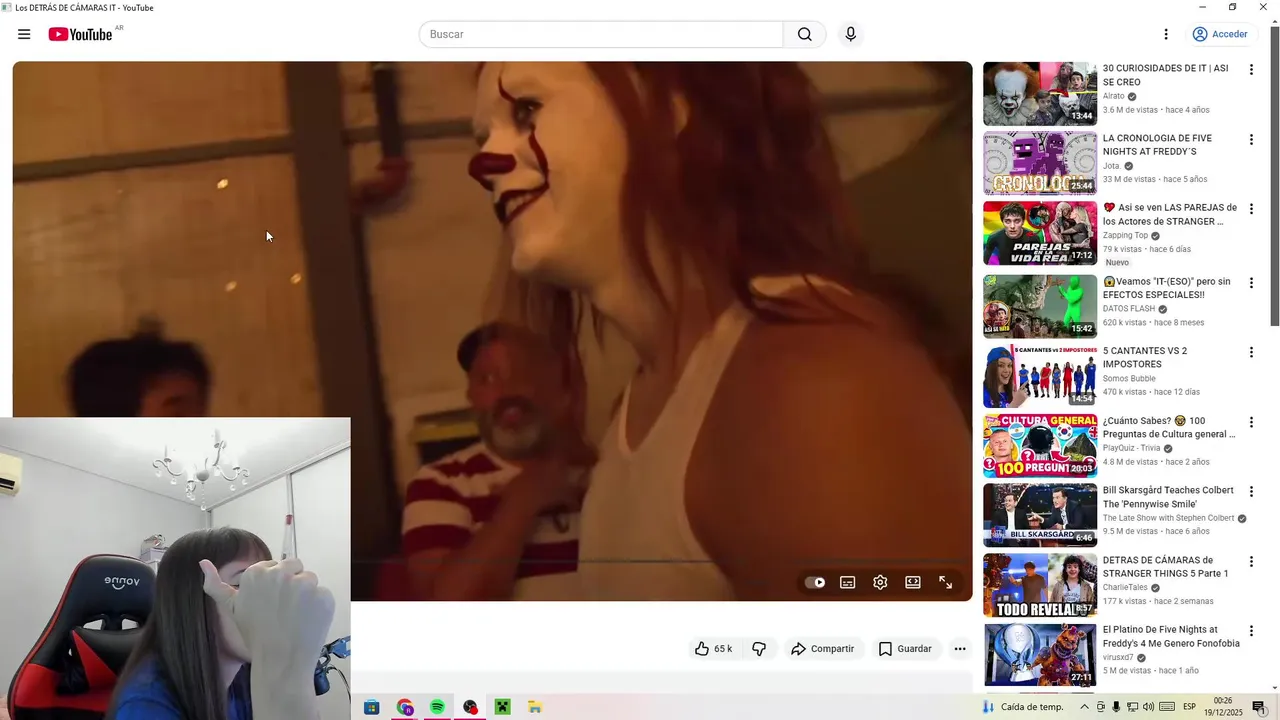Open more actions next to Guardar

tap(960, 649)
